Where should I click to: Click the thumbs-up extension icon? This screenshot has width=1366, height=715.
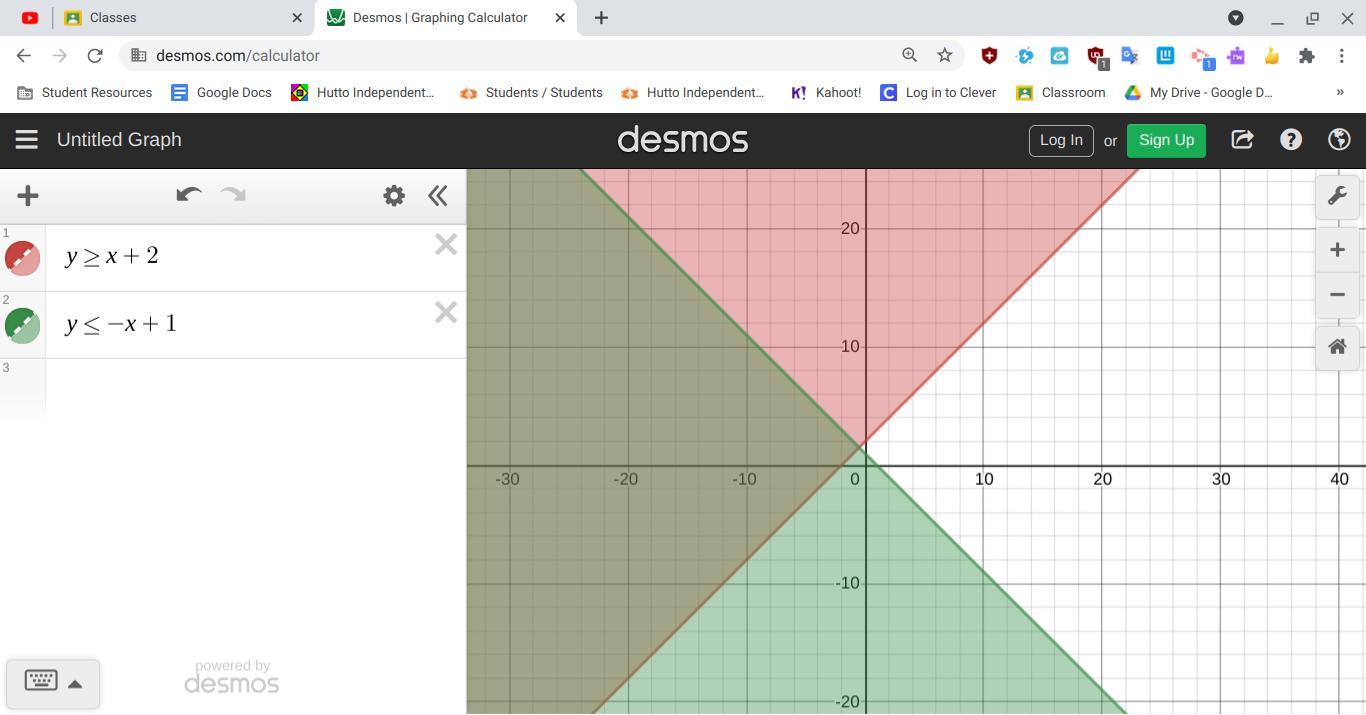1271,56
